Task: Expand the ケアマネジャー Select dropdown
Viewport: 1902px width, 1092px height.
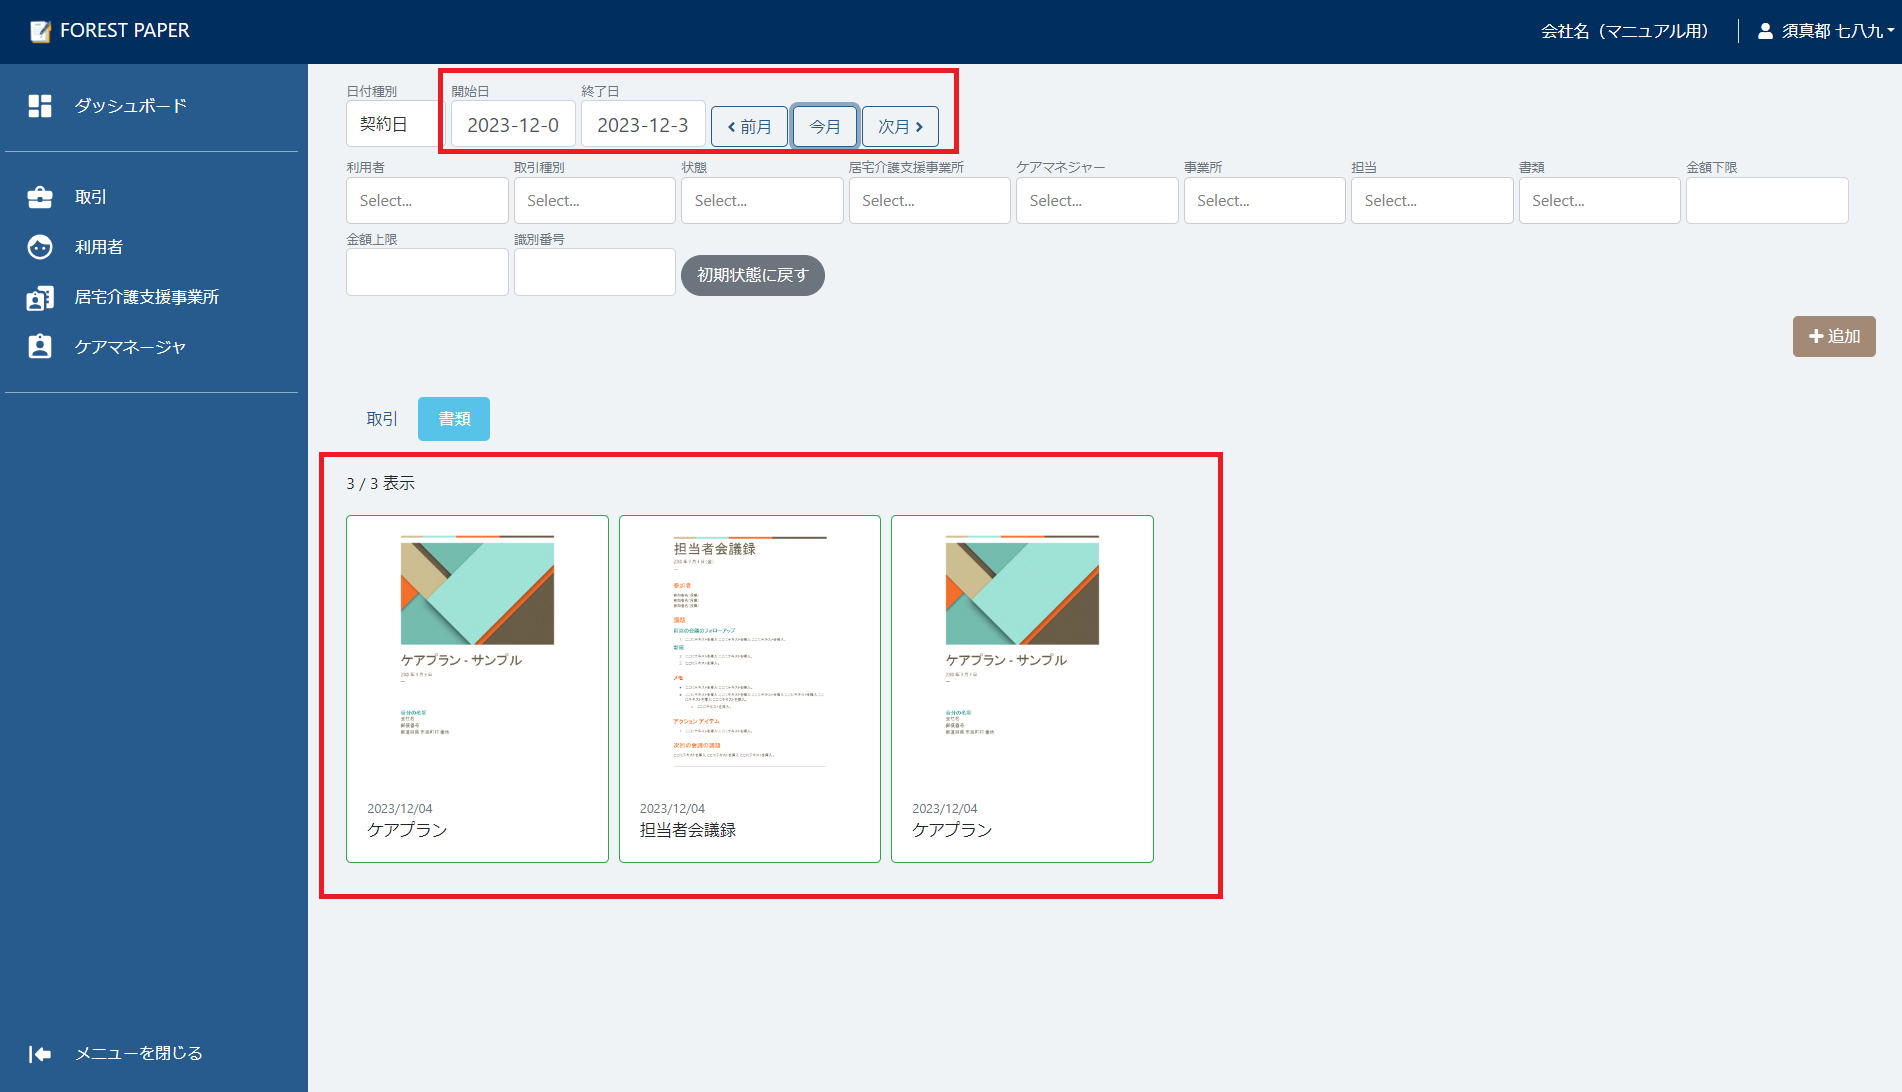Action: pos(1096,201)
